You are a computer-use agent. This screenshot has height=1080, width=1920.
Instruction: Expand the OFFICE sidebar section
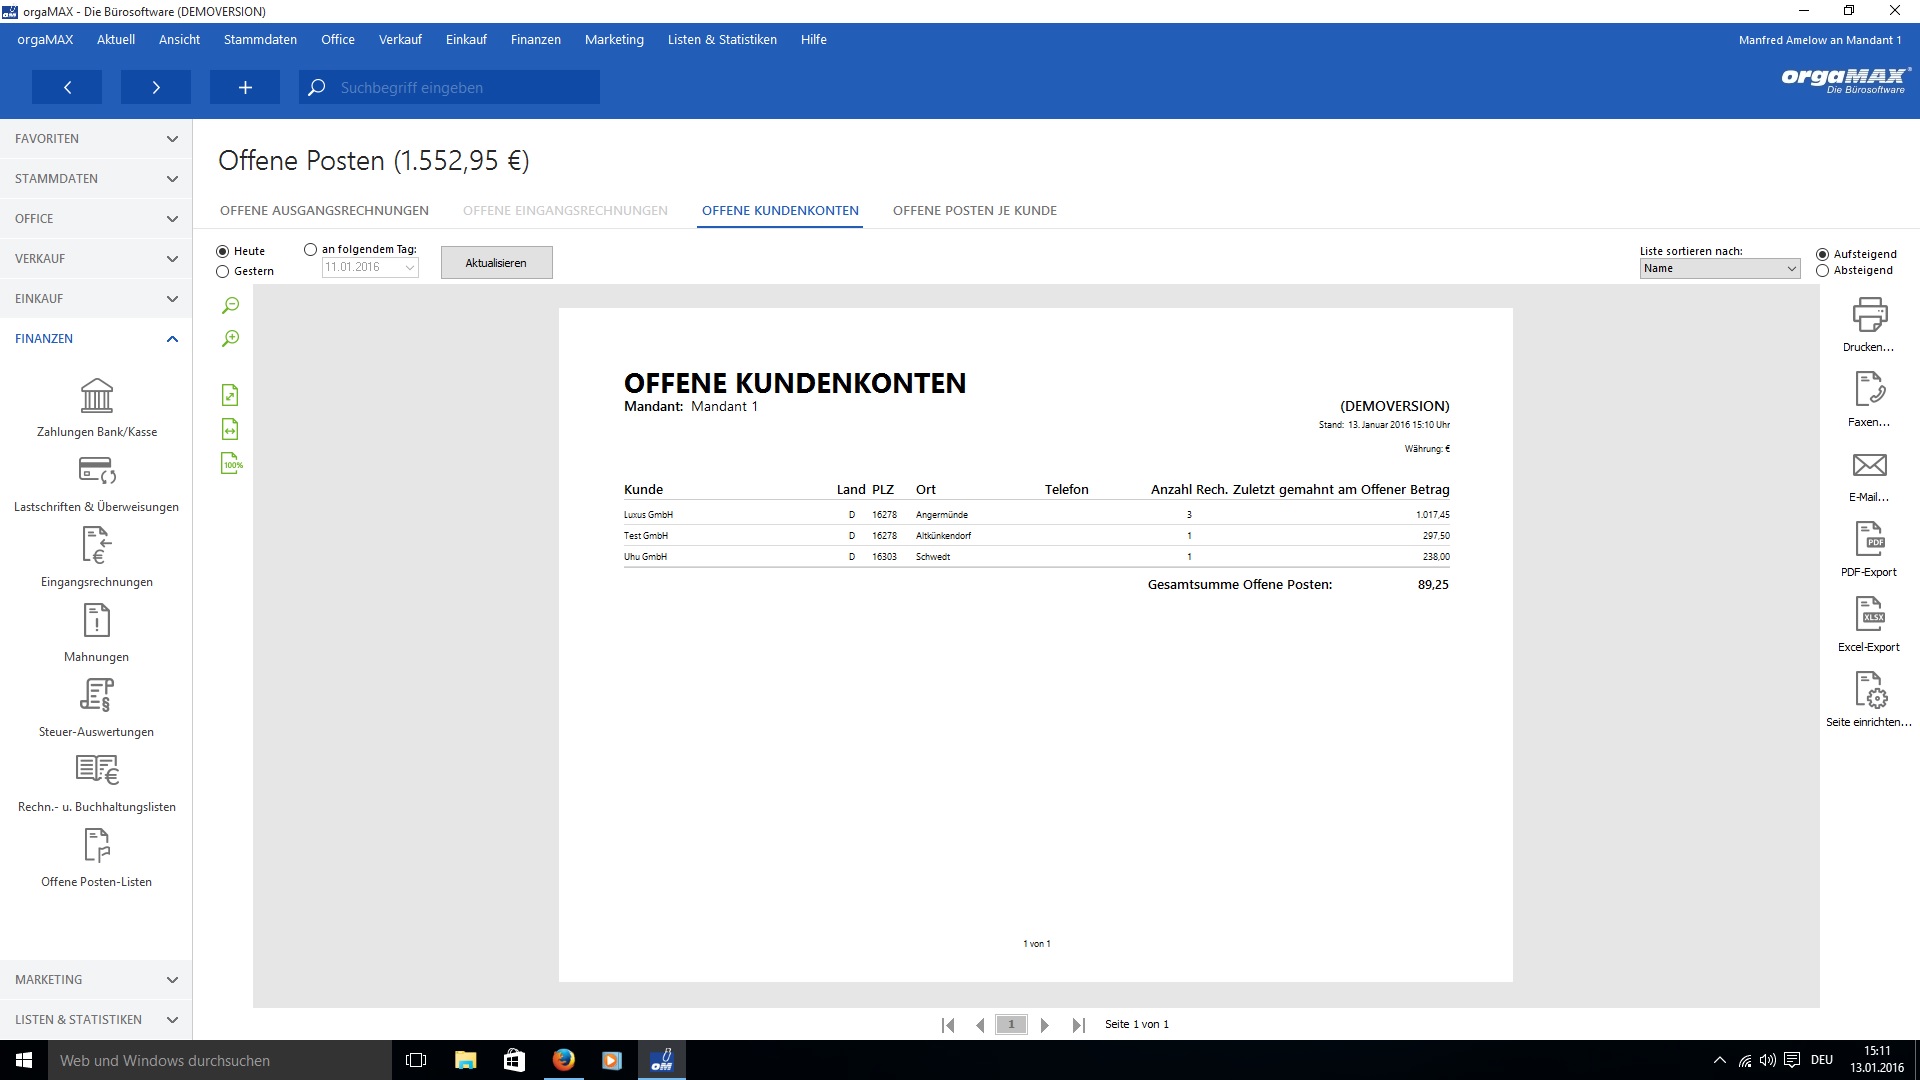coord(96,219)
